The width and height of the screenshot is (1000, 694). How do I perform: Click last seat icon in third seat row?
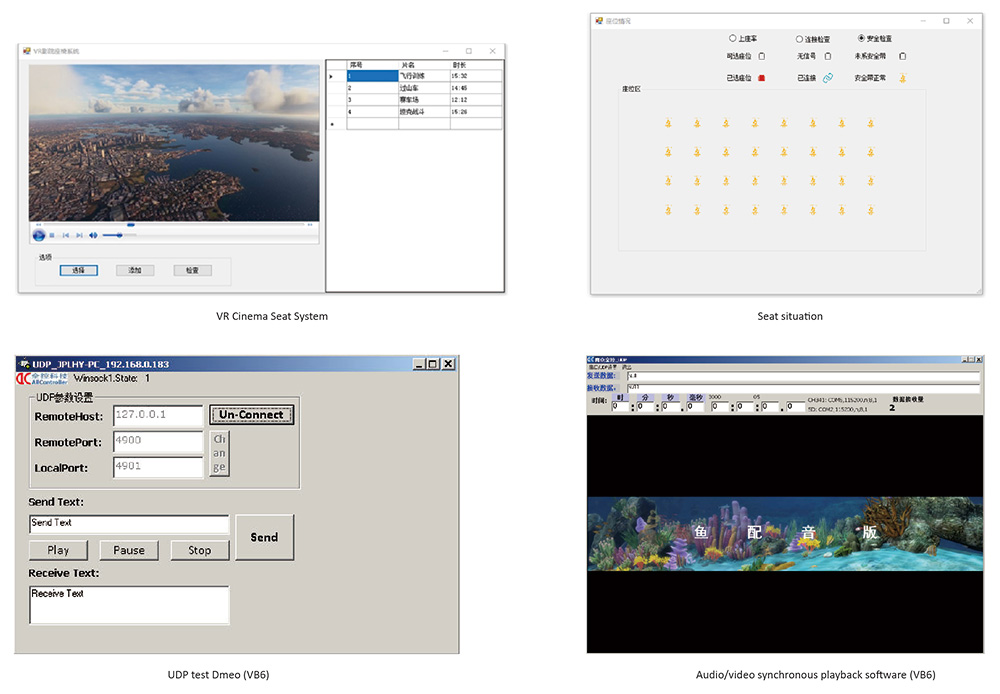871,181
